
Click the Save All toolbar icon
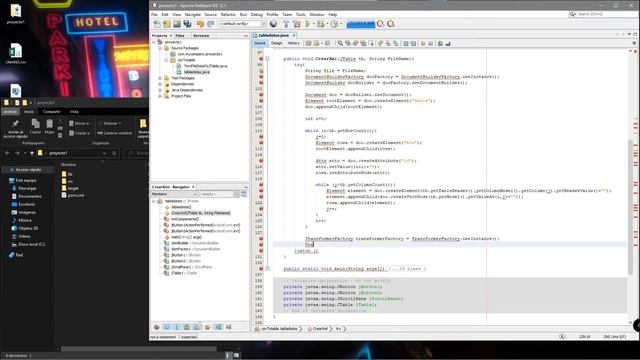pyautogui.click(x=187, y=24)
